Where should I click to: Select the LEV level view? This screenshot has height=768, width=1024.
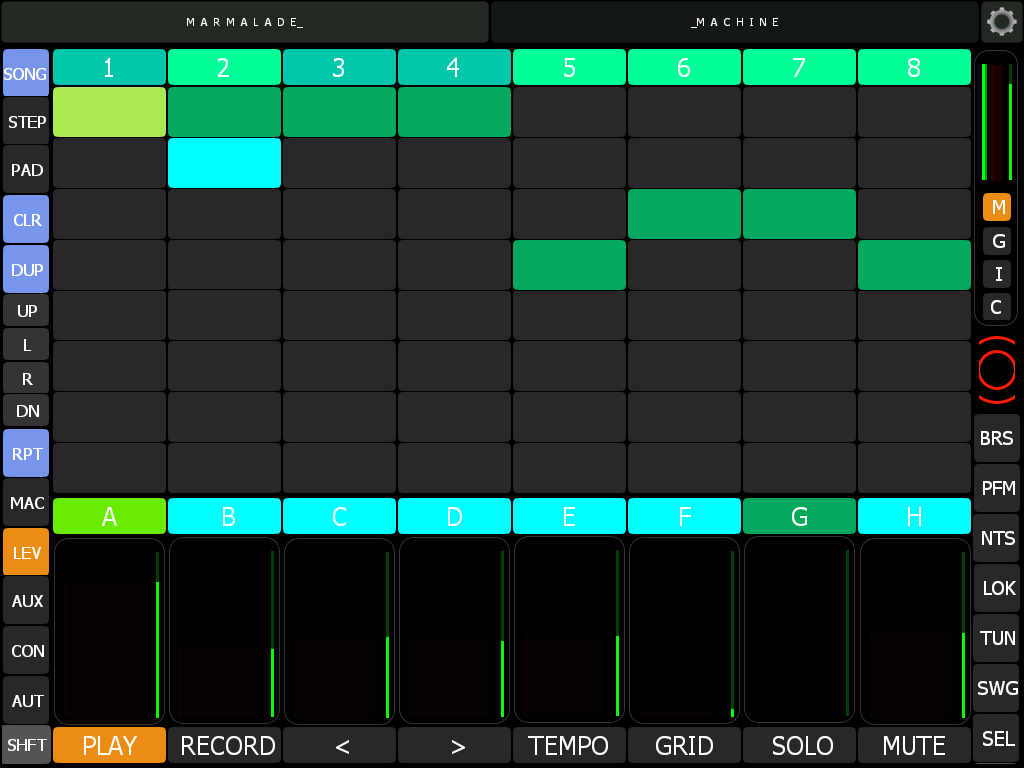coord(26,551)
